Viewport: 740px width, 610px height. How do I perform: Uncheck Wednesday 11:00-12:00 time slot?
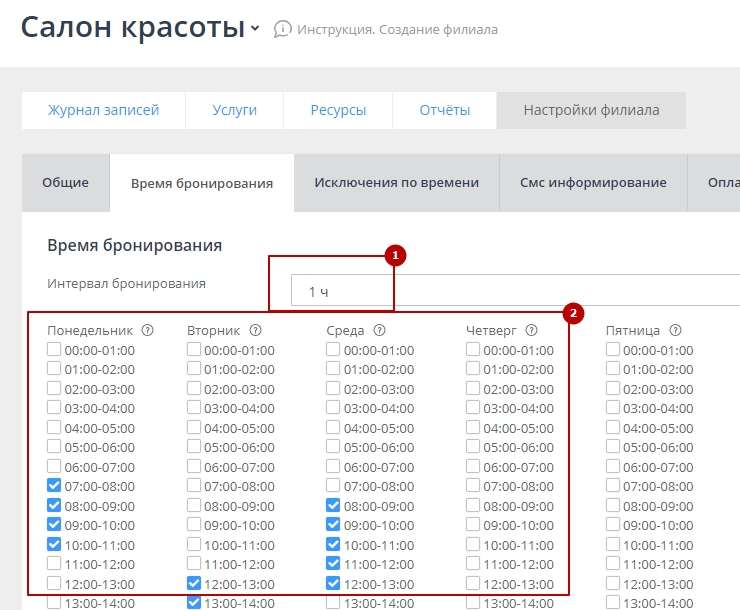(333, 564)
